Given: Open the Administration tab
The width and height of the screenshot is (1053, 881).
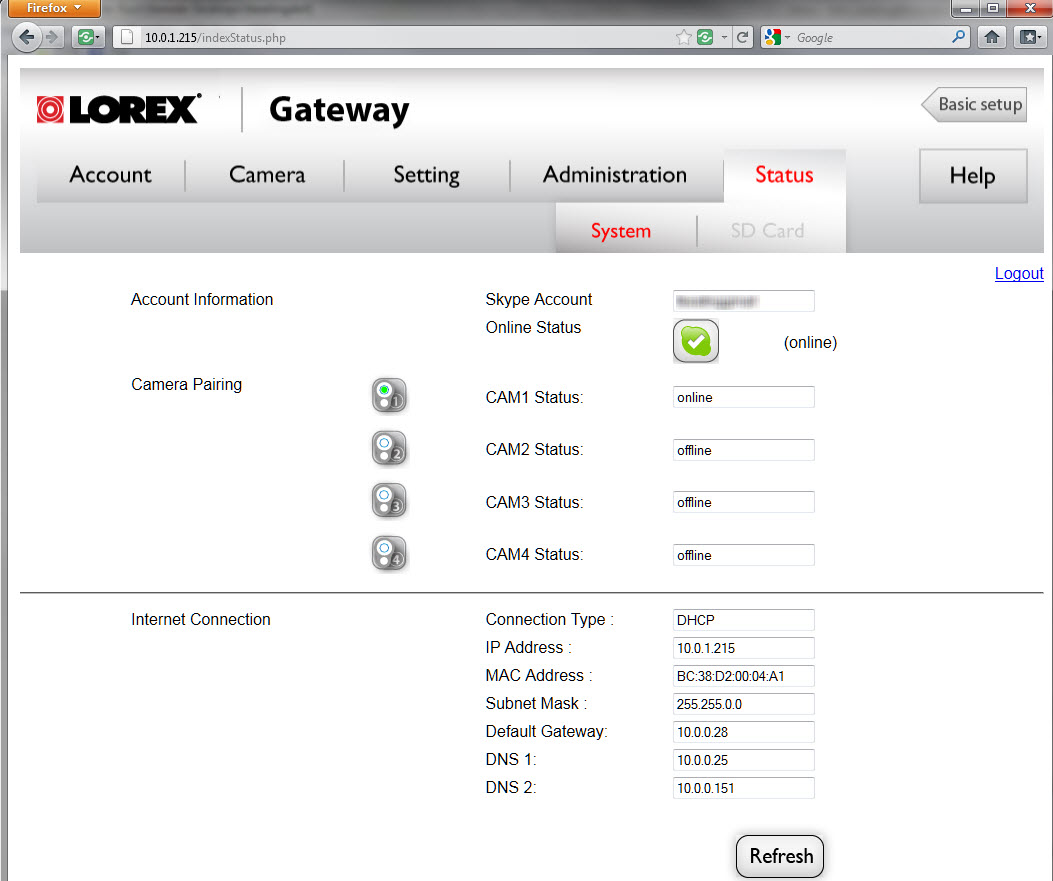Looking at the screenshot, I should tap(615, 175).
